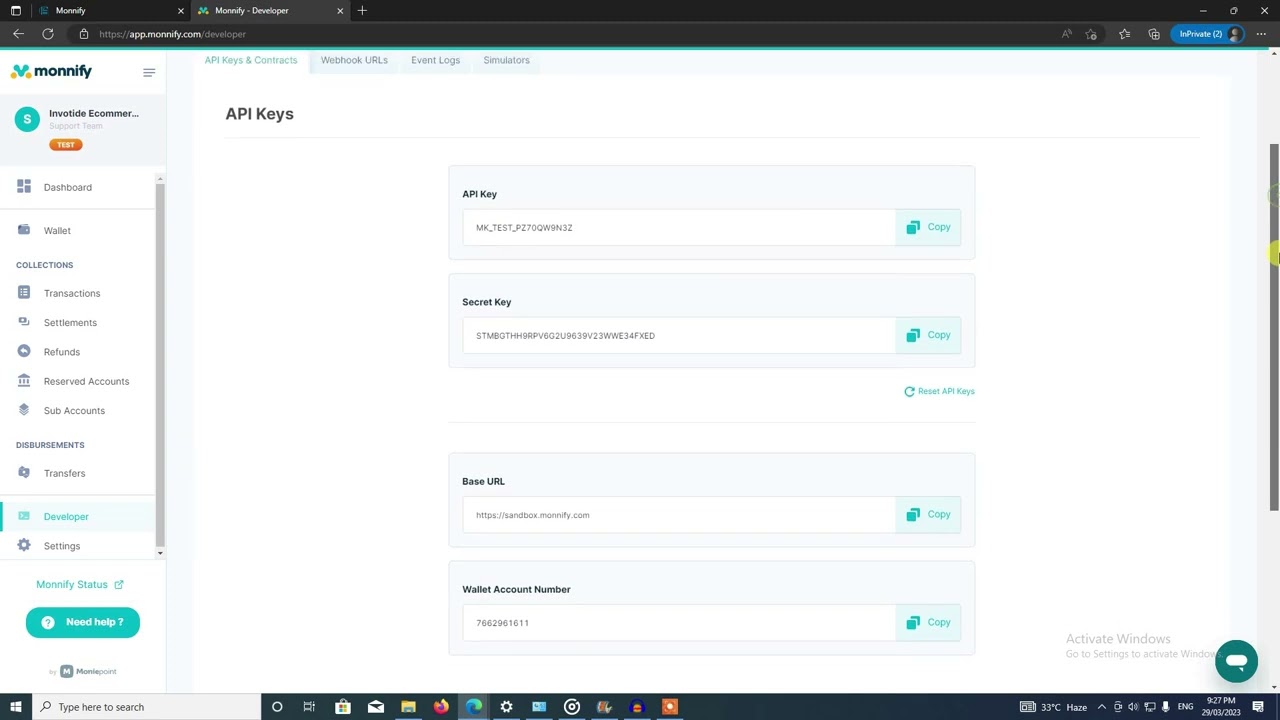Open browser favorites star icon
Image resolution: width=1280 pixels, height=720 pixels.
coord(1124,34)
